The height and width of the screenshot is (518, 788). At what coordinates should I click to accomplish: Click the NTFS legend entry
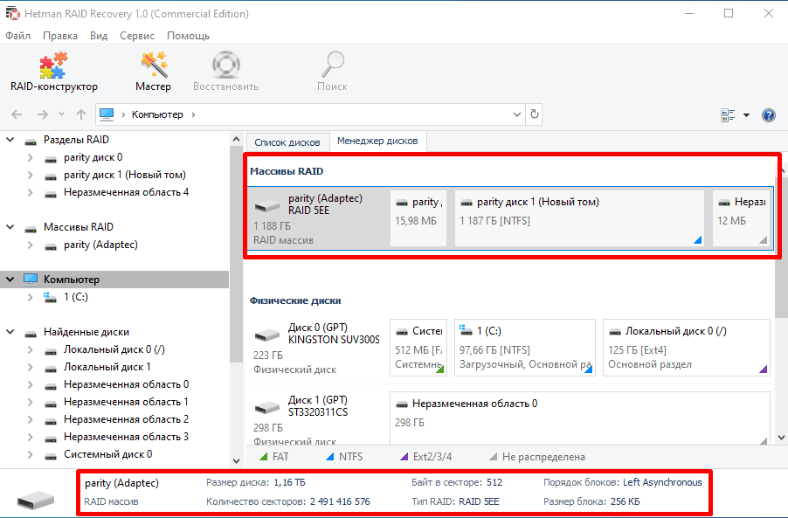click(344, 457)
